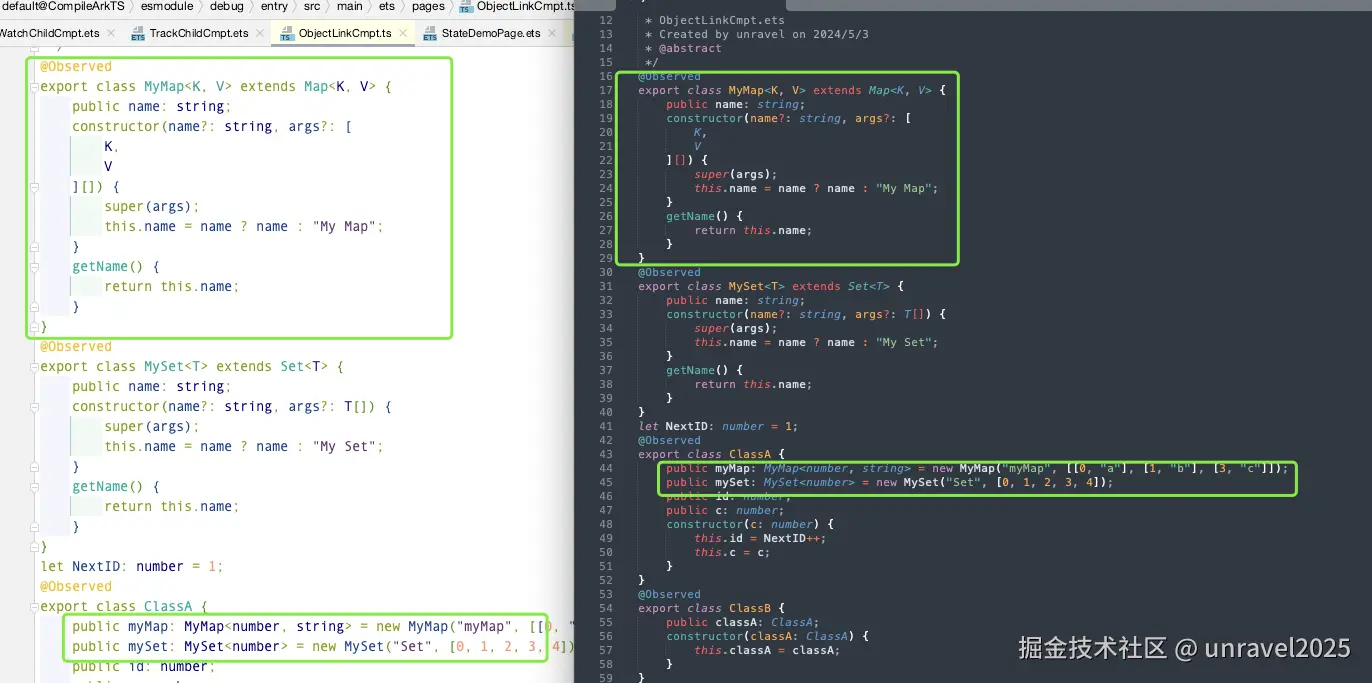Click line number 44 in dark editor
This screenshot has height=683, width=1372.
click(x=607, y=468)
